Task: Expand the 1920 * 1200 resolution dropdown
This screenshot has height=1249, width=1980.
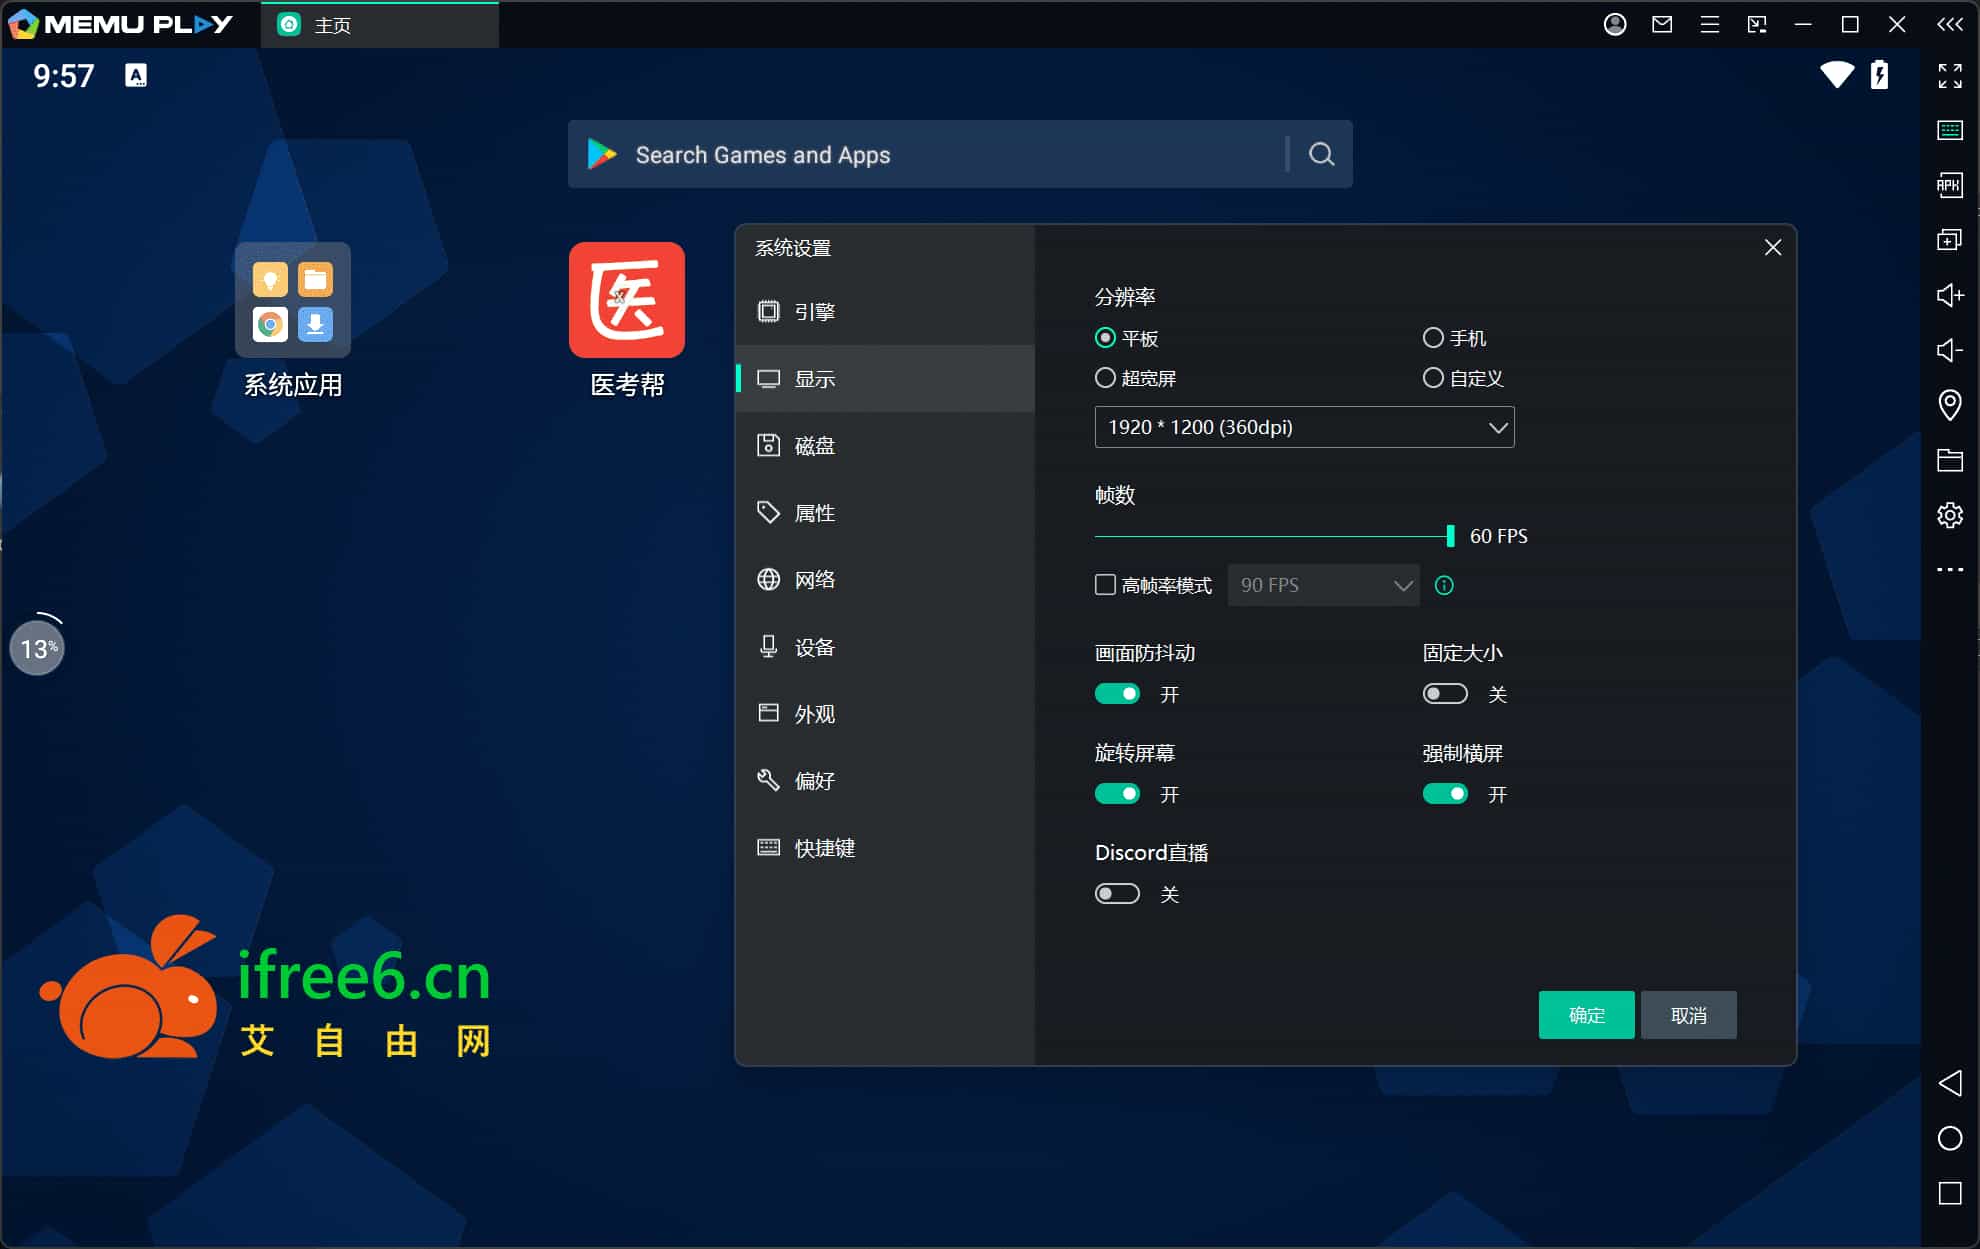Action: click(1304, 427)
